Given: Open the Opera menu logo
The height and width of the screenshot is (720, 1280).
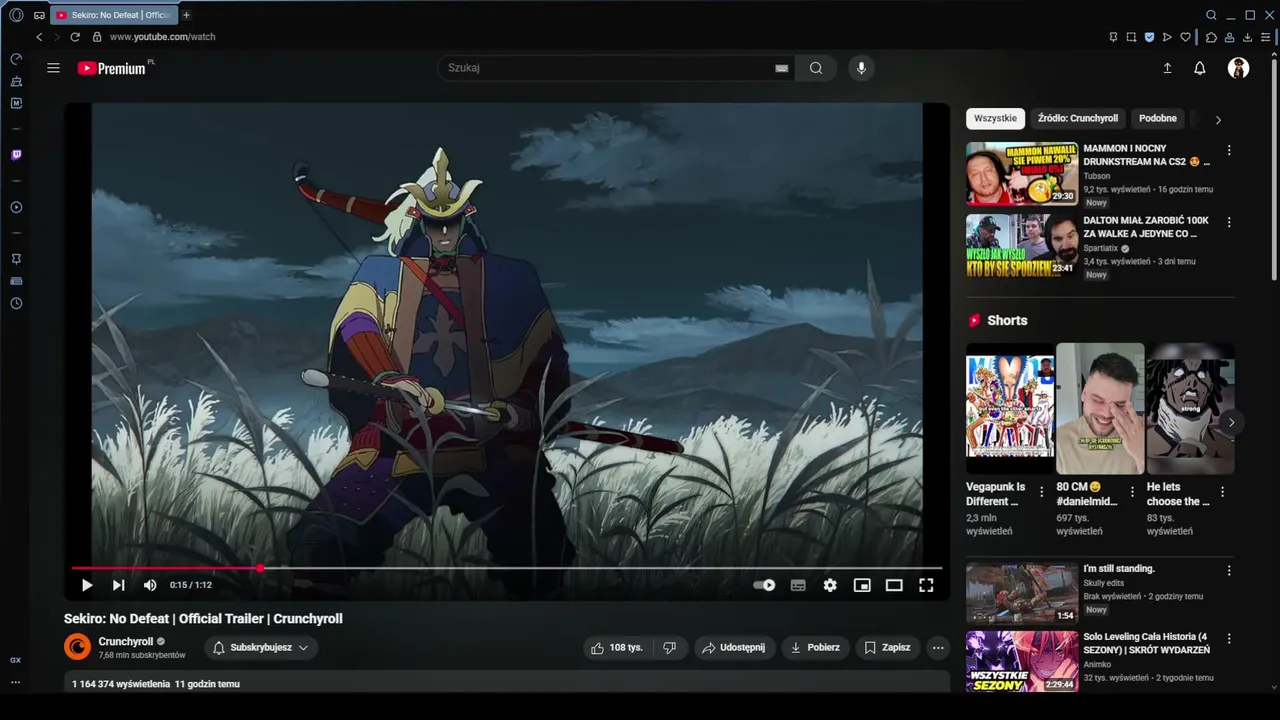Looking at the screenshot, I should point(16,15).
